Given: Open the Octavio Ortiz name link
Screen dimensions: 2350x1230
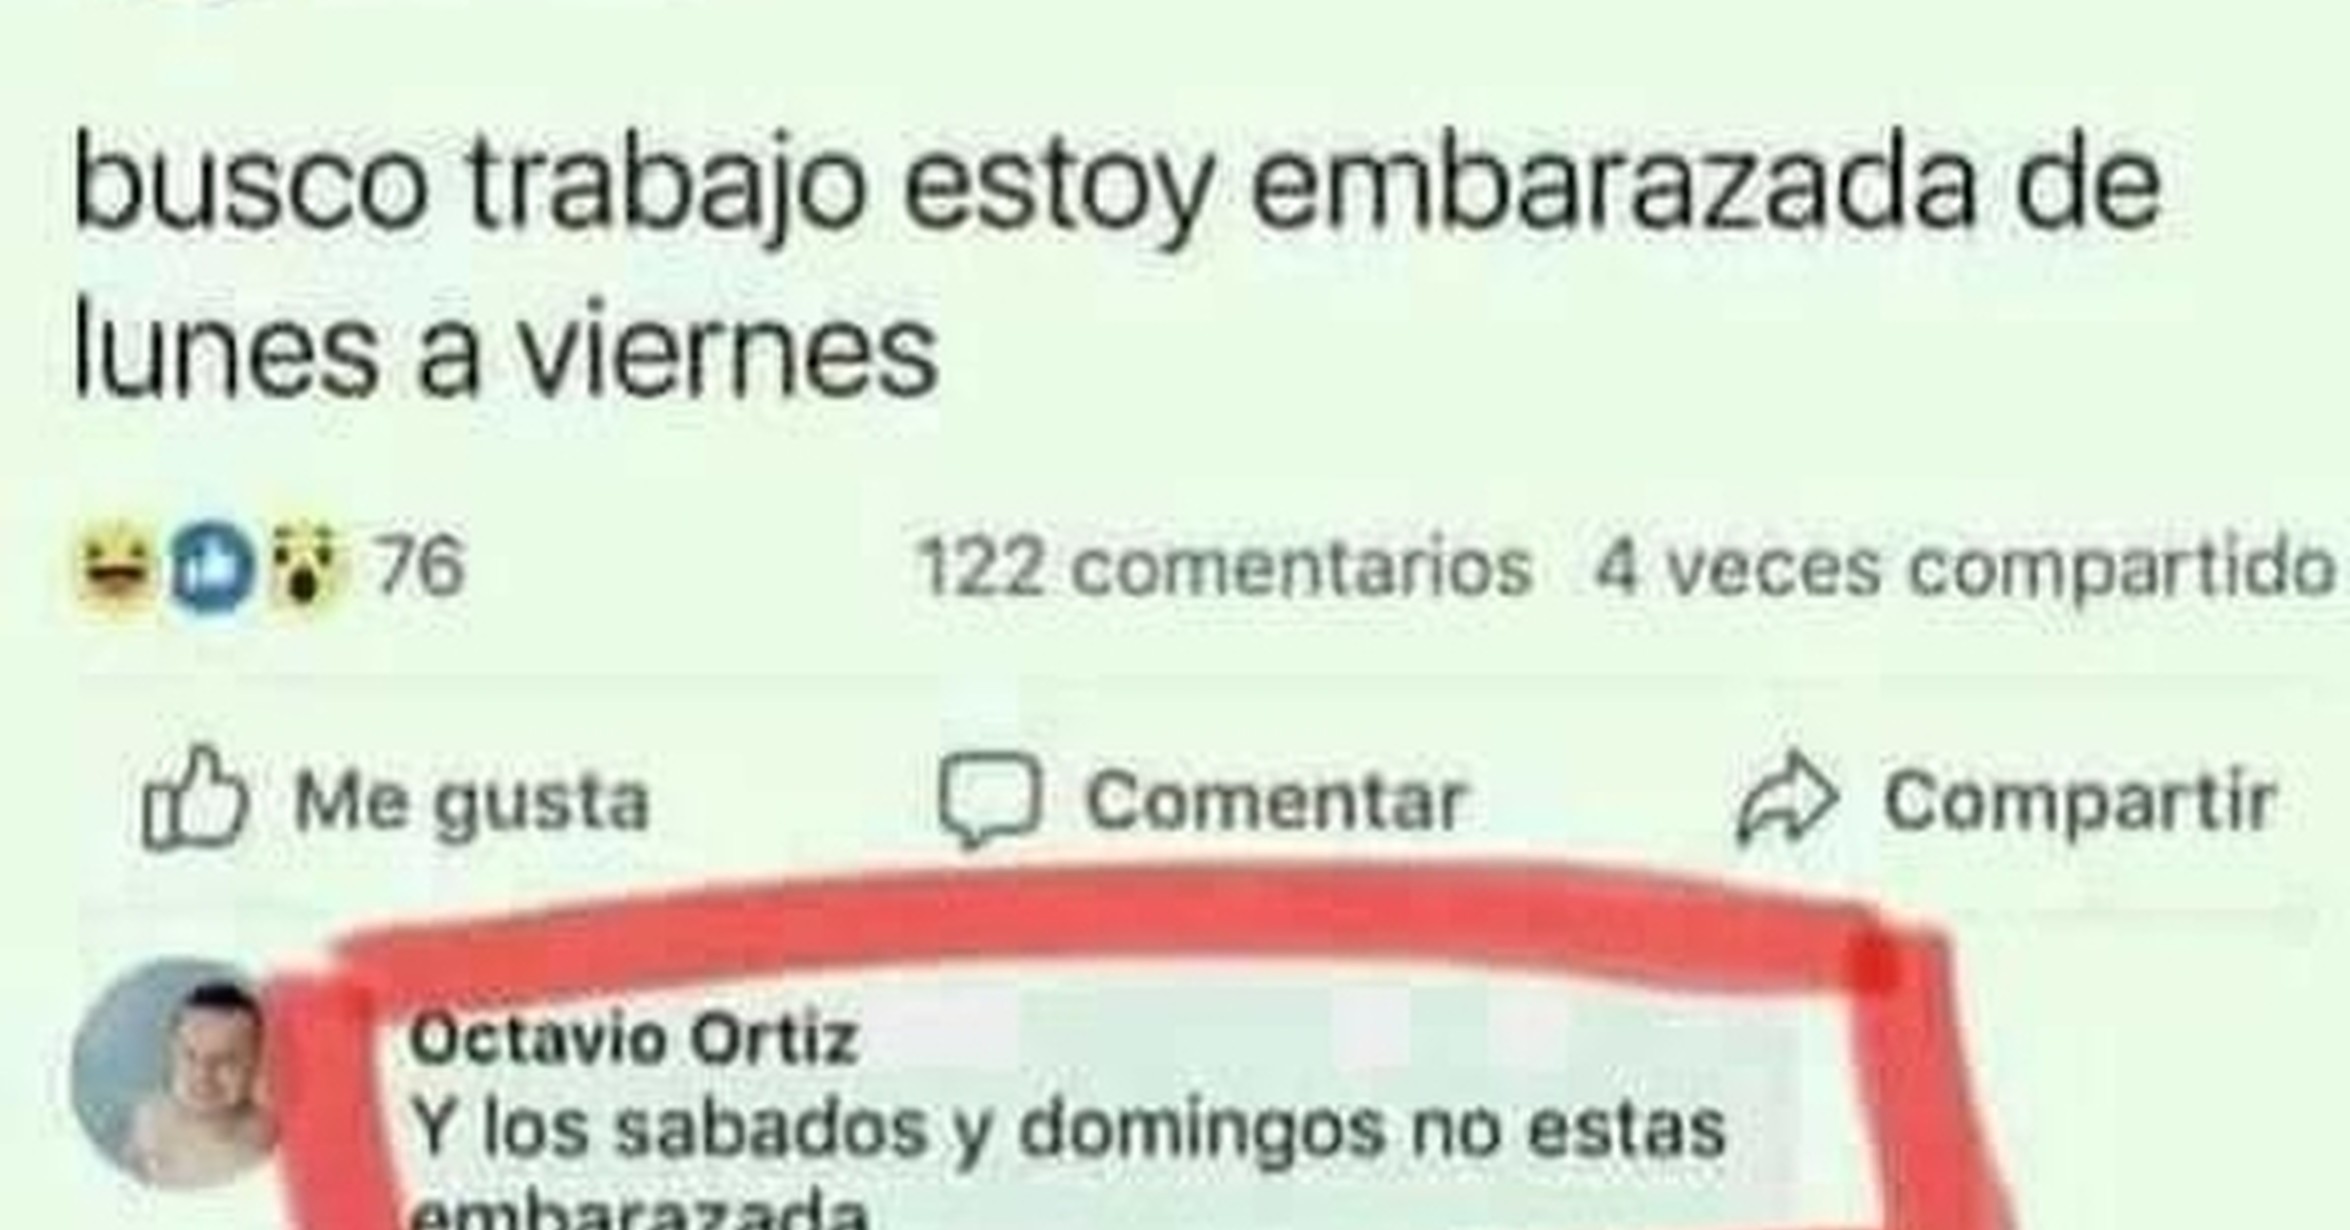Looking at the screenshot, I should 634,1040.
